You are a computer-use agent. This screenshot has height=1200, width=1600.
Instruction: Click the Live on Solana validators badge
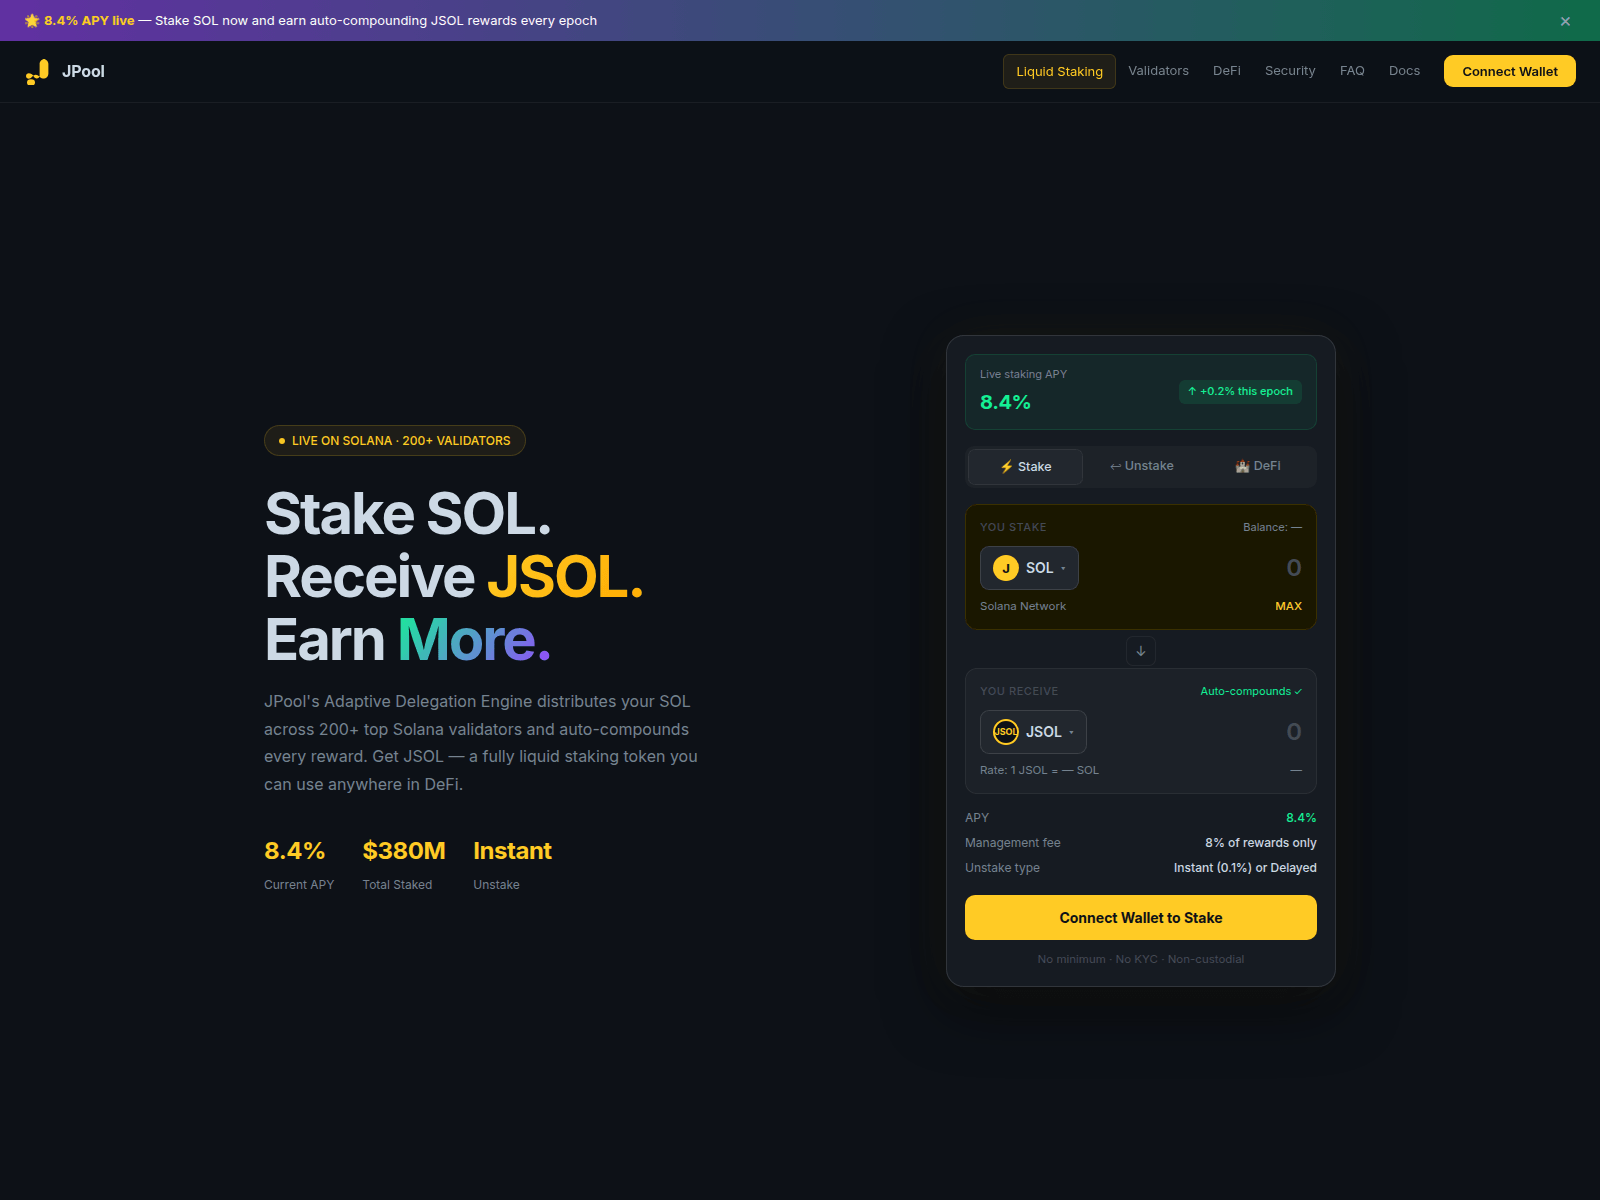(395, 441)
